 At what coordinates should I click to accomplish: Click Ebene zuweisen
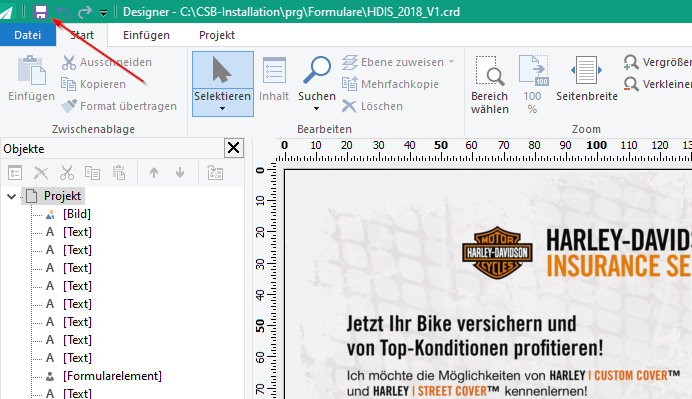(x=393, y=62)
